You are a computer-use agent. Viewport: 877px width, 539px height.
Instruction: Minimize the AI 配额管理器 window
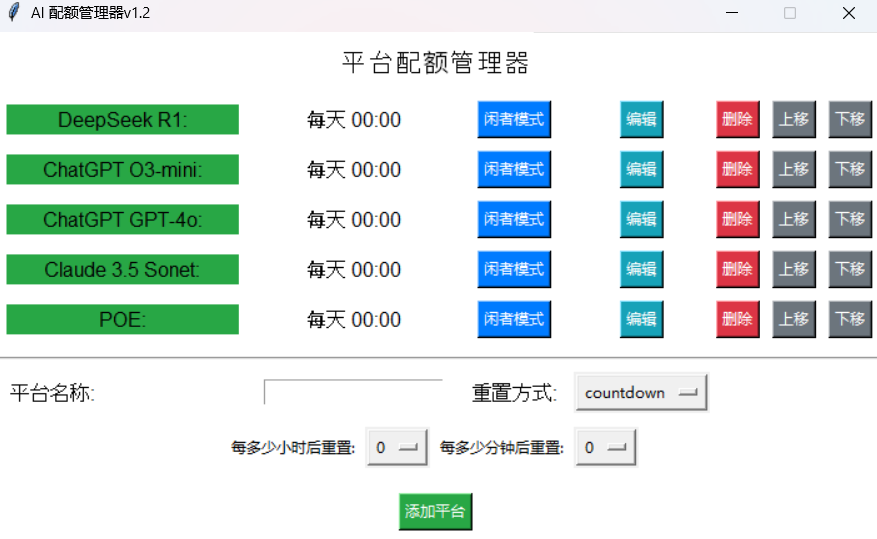point(732,12)
